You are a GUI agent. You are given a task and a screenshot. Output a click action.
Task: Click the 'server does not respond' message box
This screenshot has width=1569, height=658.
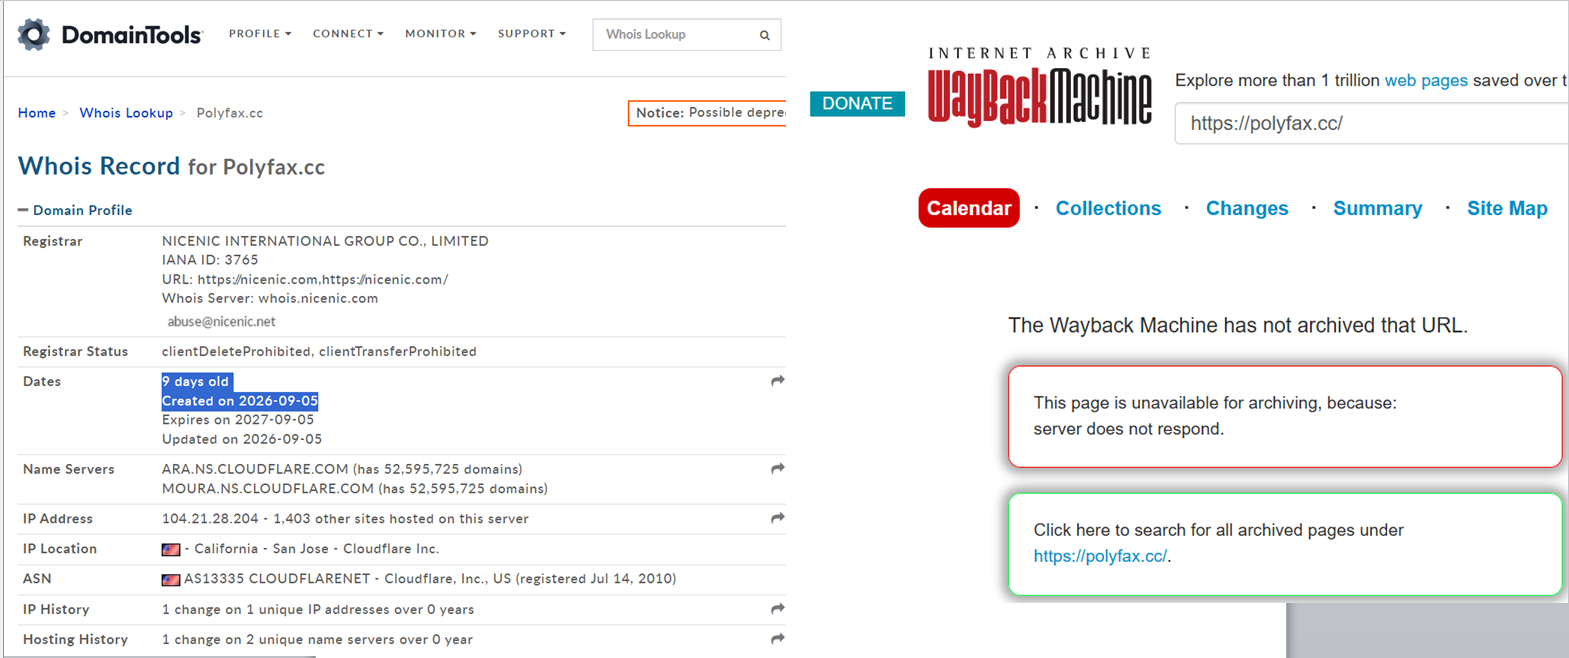point(1285,416)
